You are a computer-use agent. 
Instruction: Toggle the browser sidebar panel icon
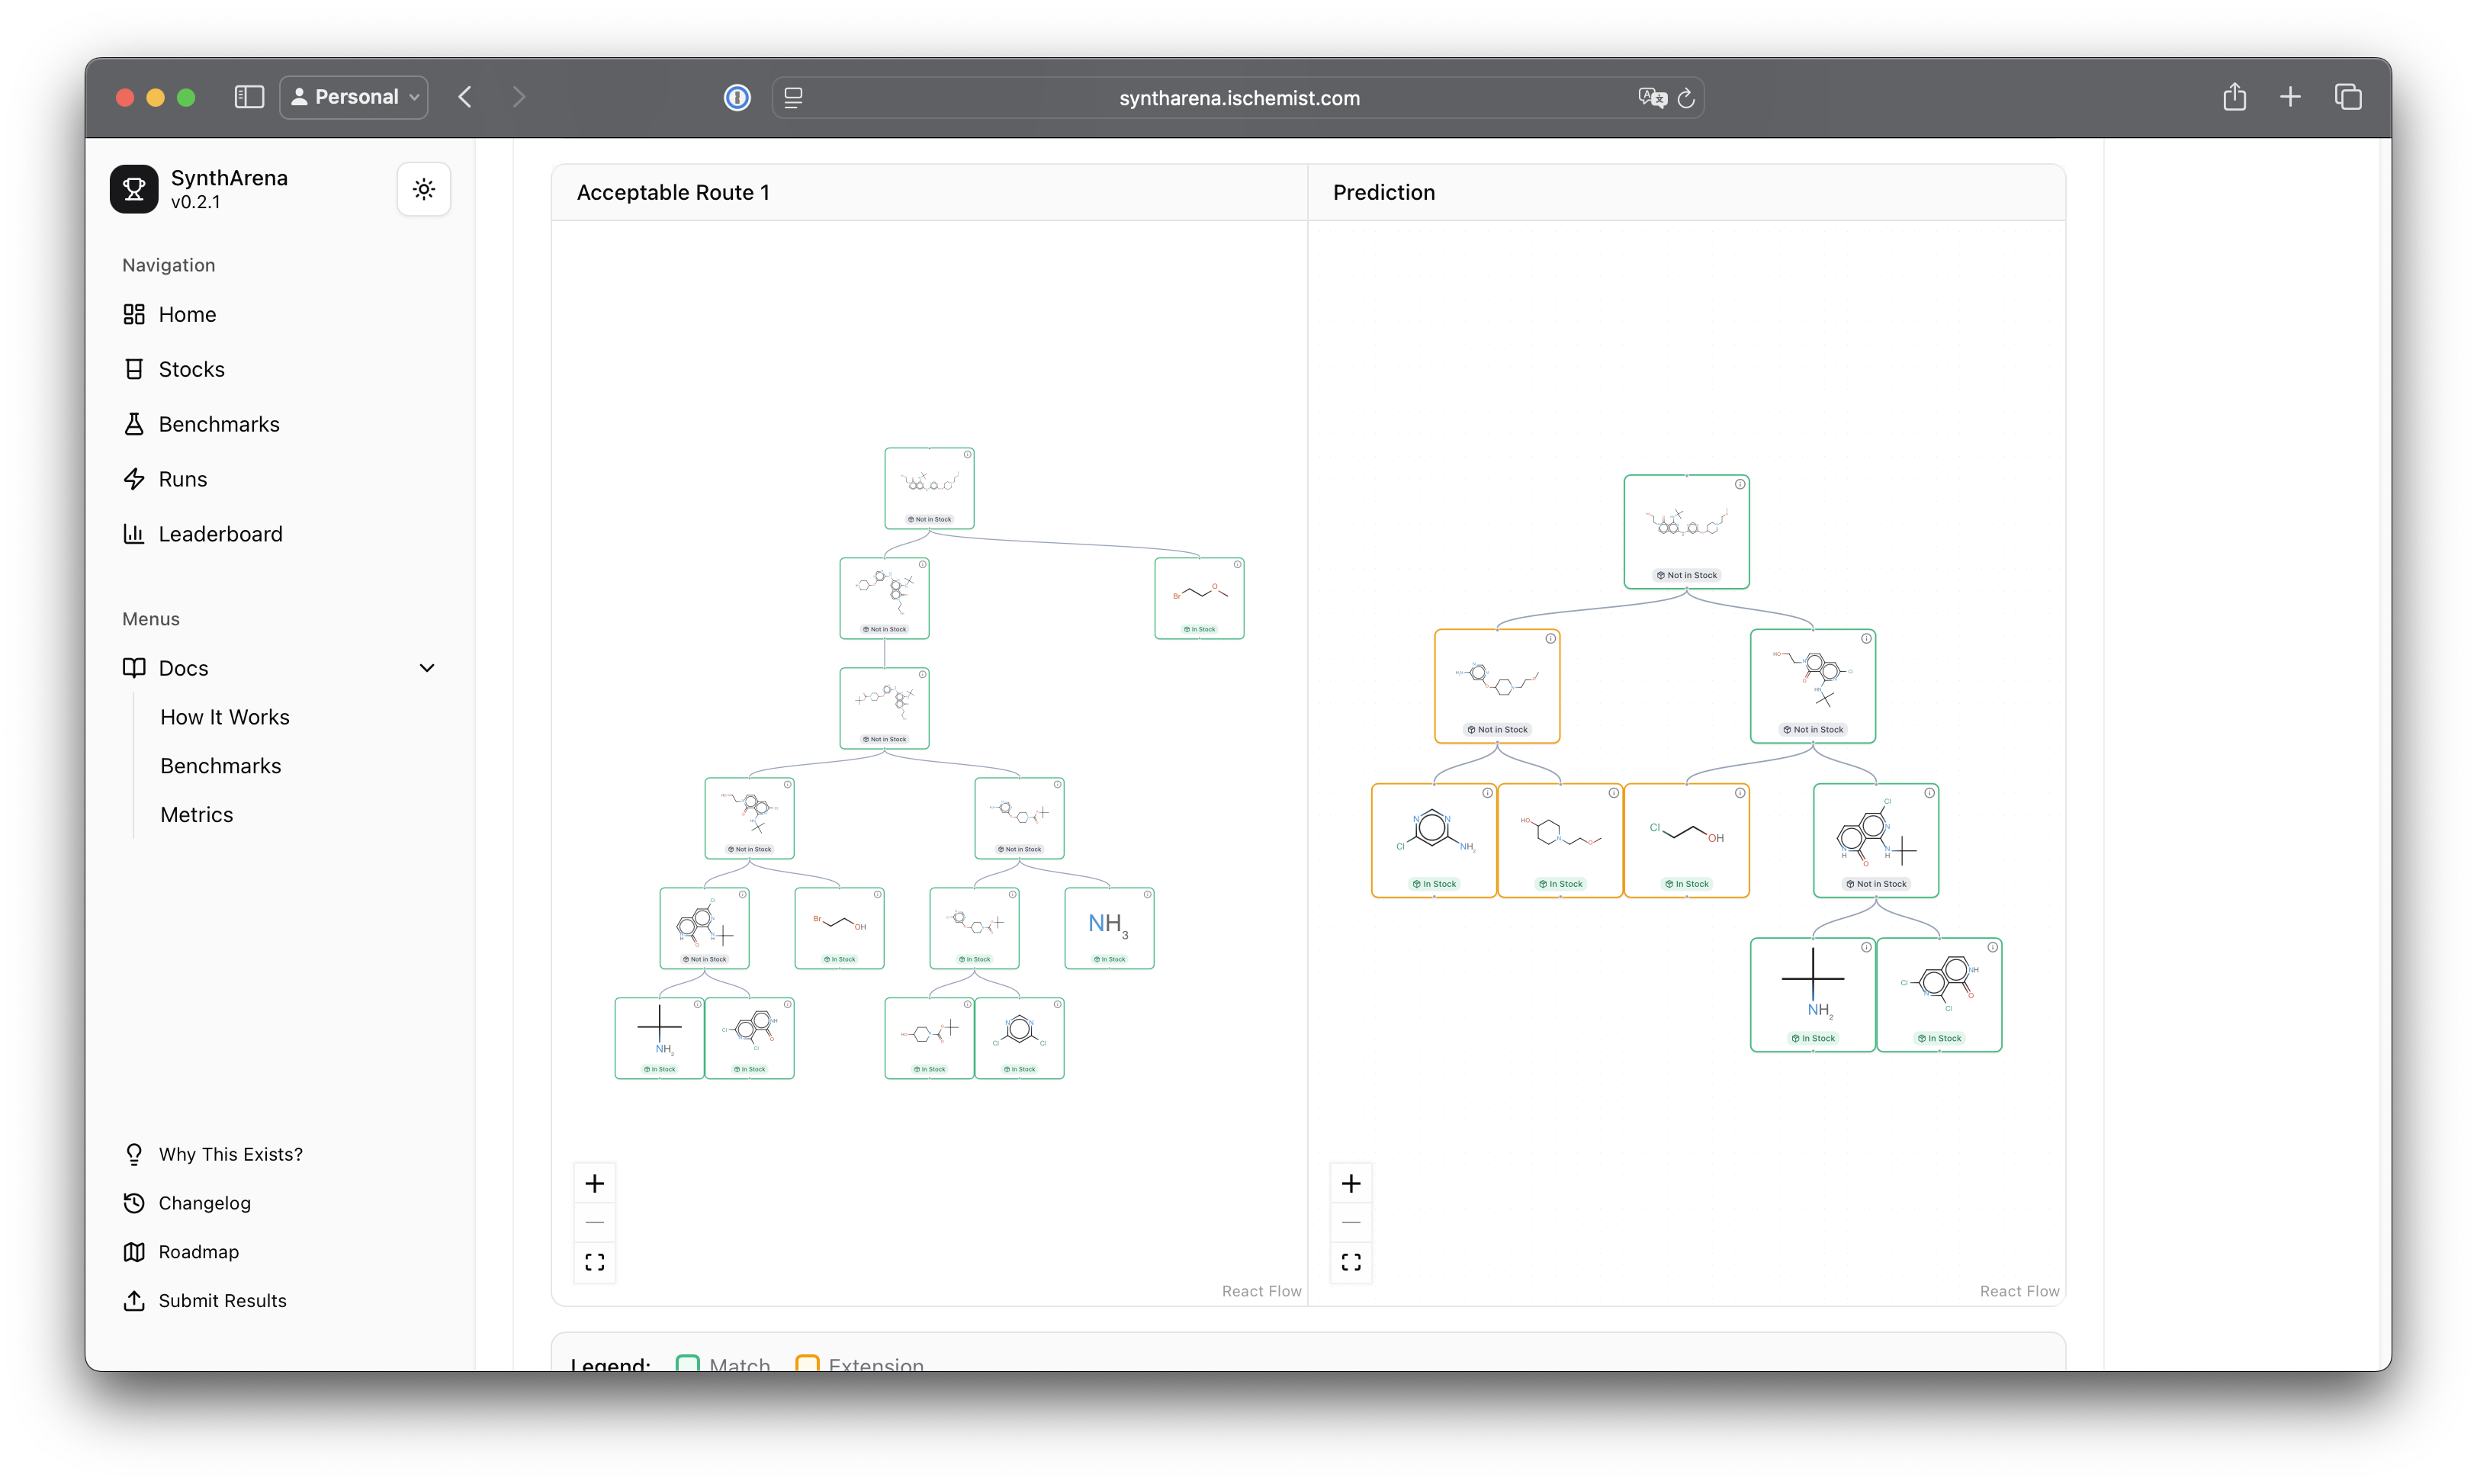[x=249, y=97]
